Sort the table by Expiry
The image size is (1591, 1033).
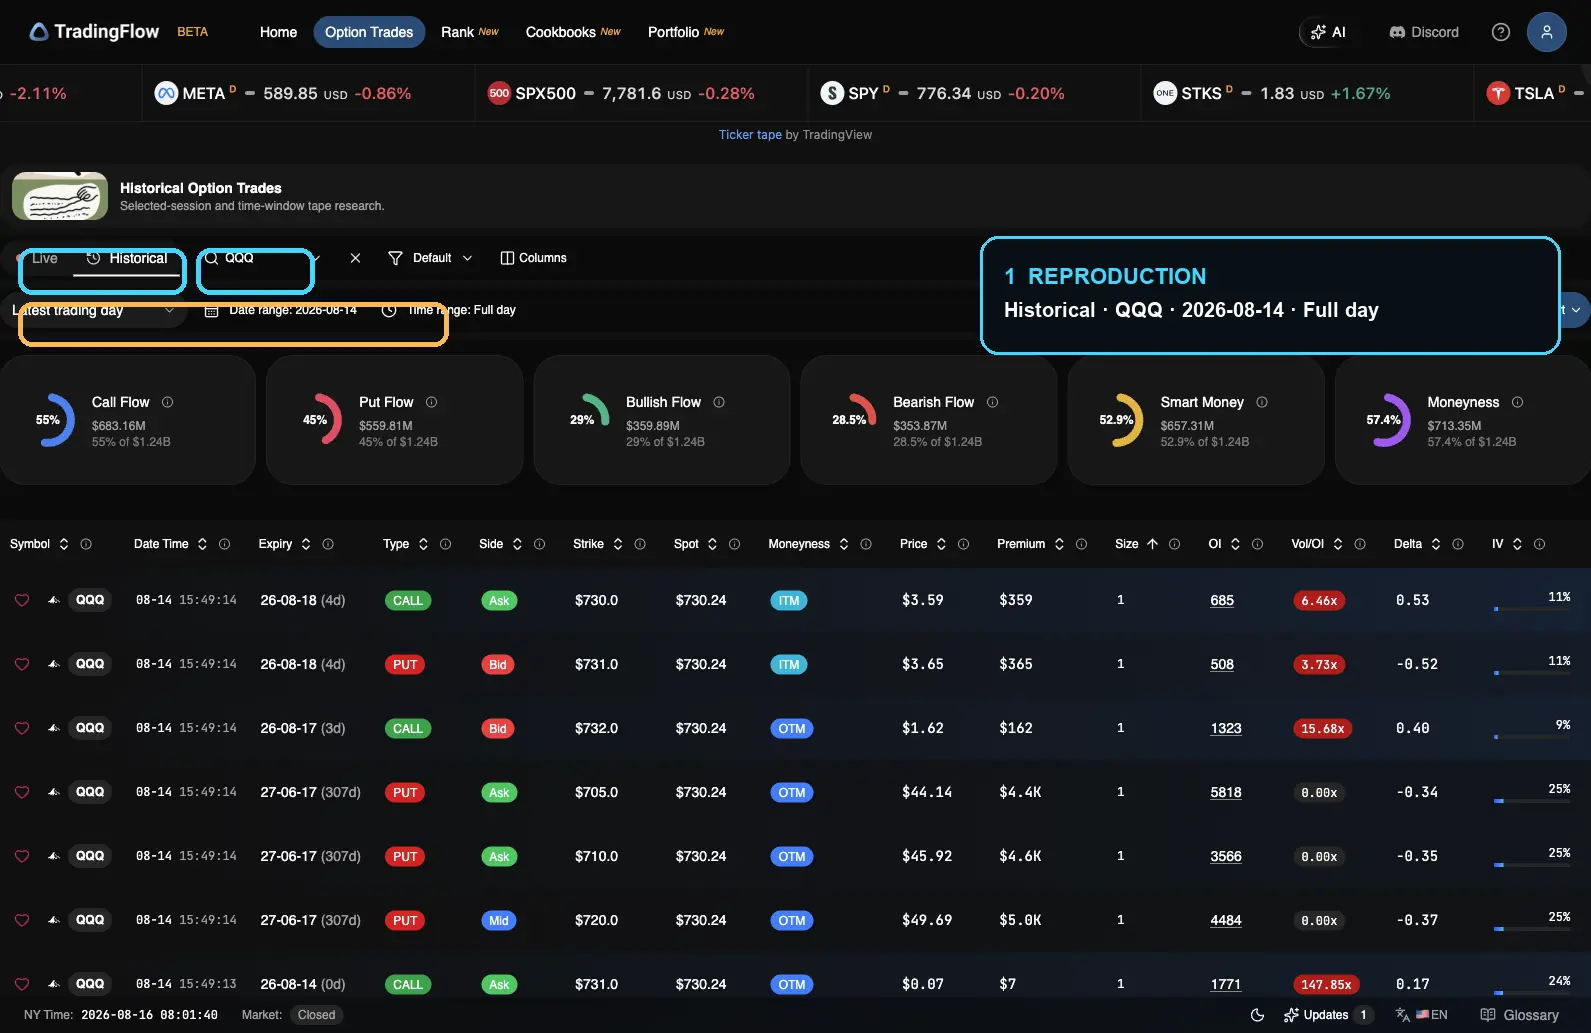[x=306, y=544]
